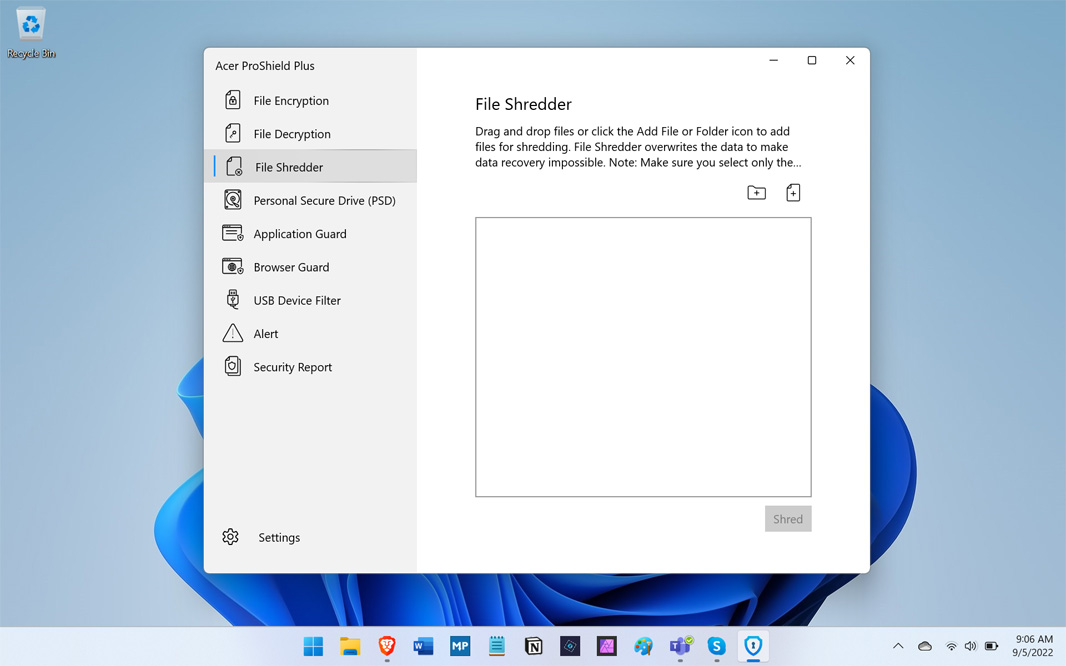Image resolution: width=1066 pixels, height=666 pixels.
Task: Show hidden system tray icons
Action: point(898,646)
